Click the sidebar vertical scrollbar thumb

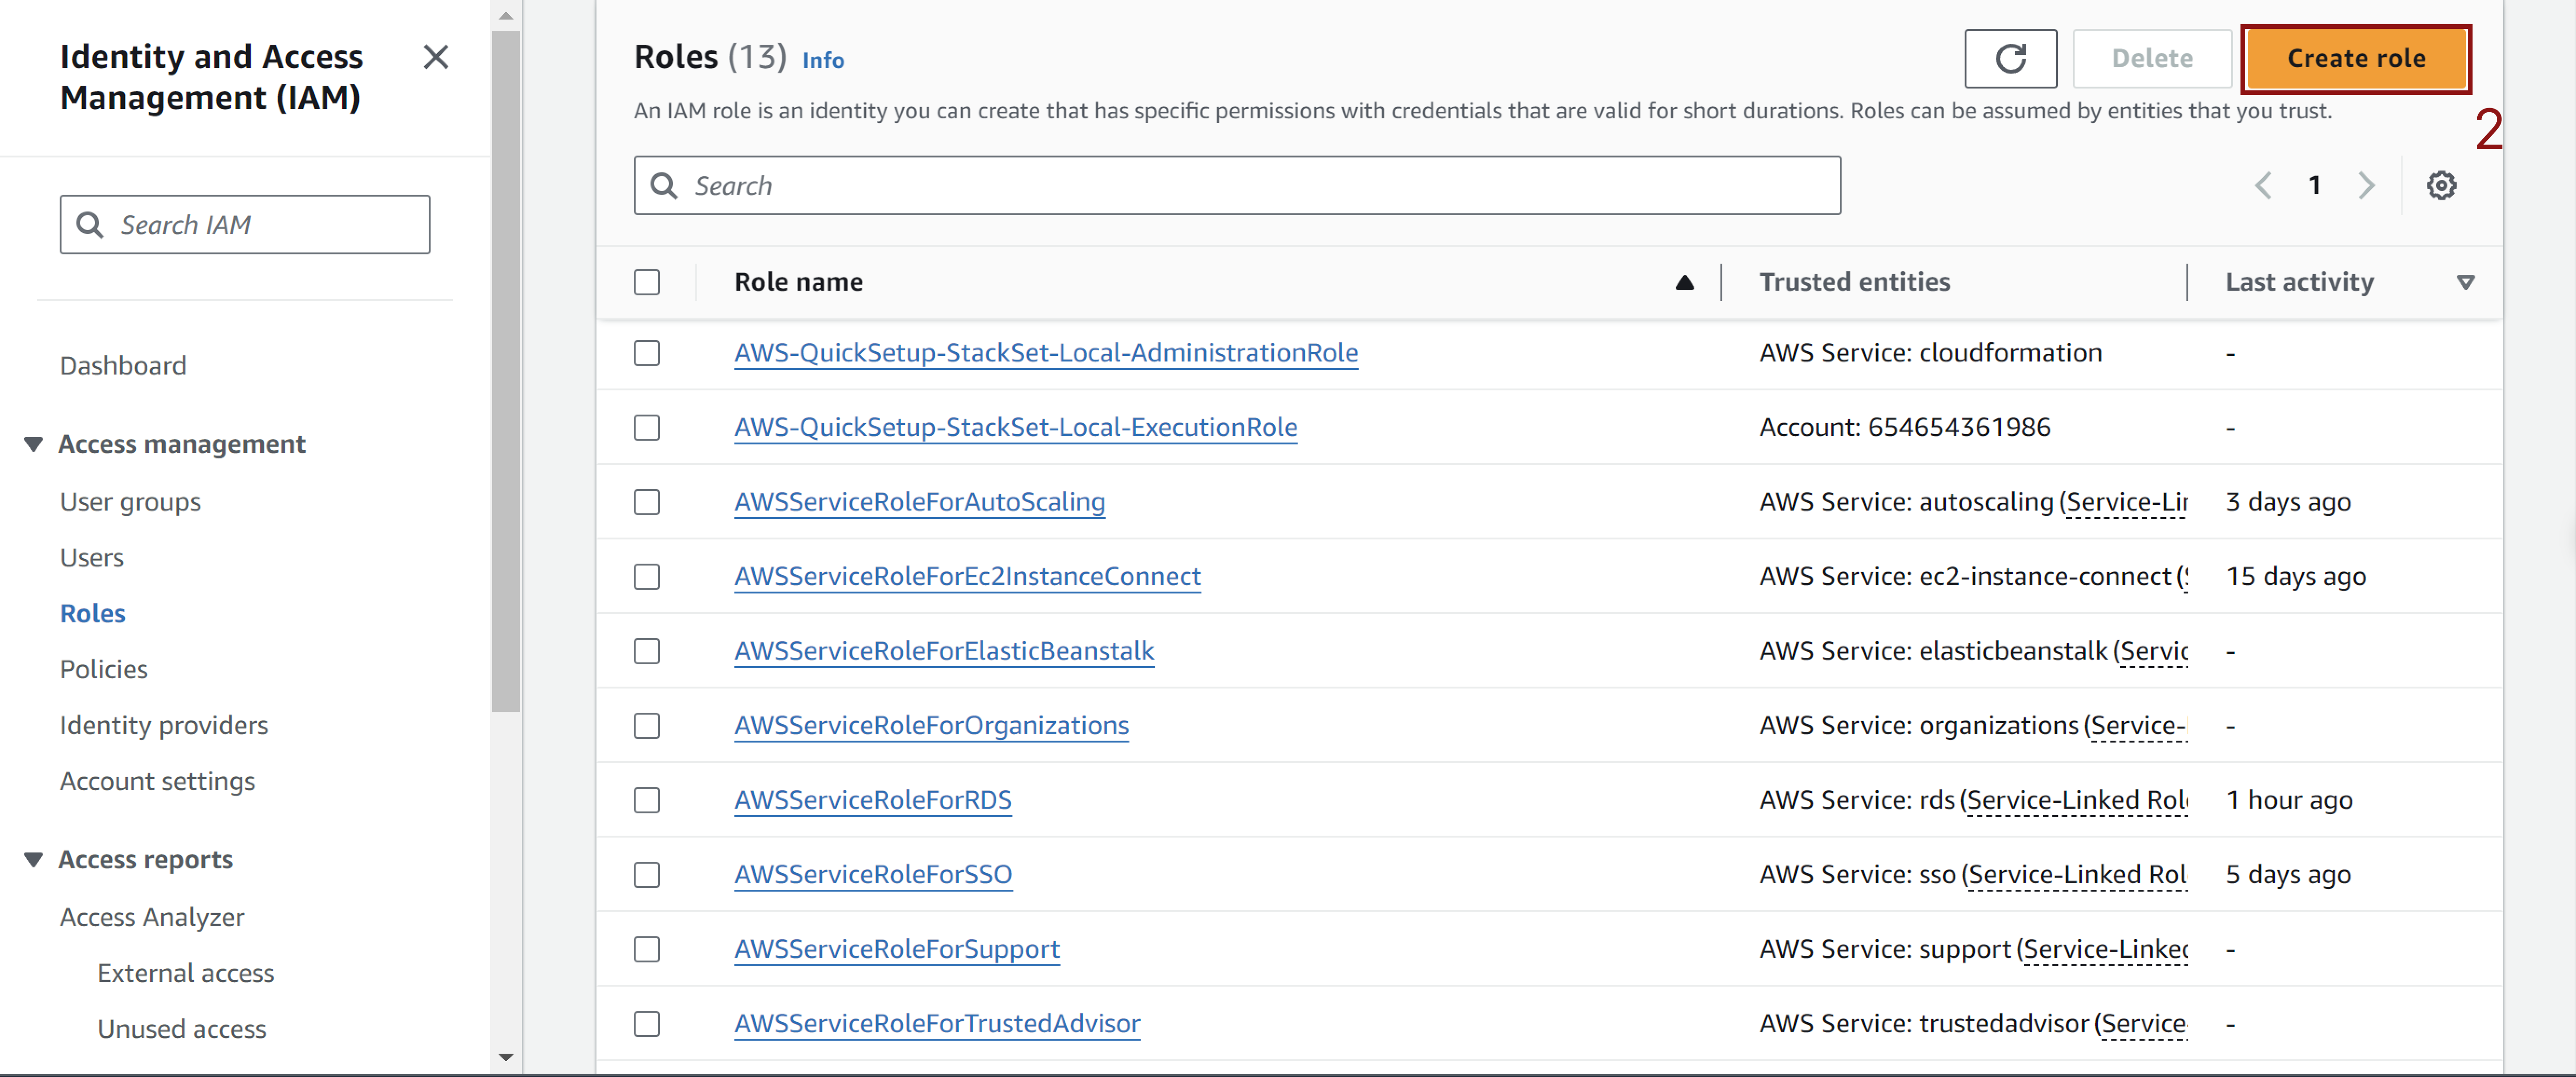pos(506,370)
